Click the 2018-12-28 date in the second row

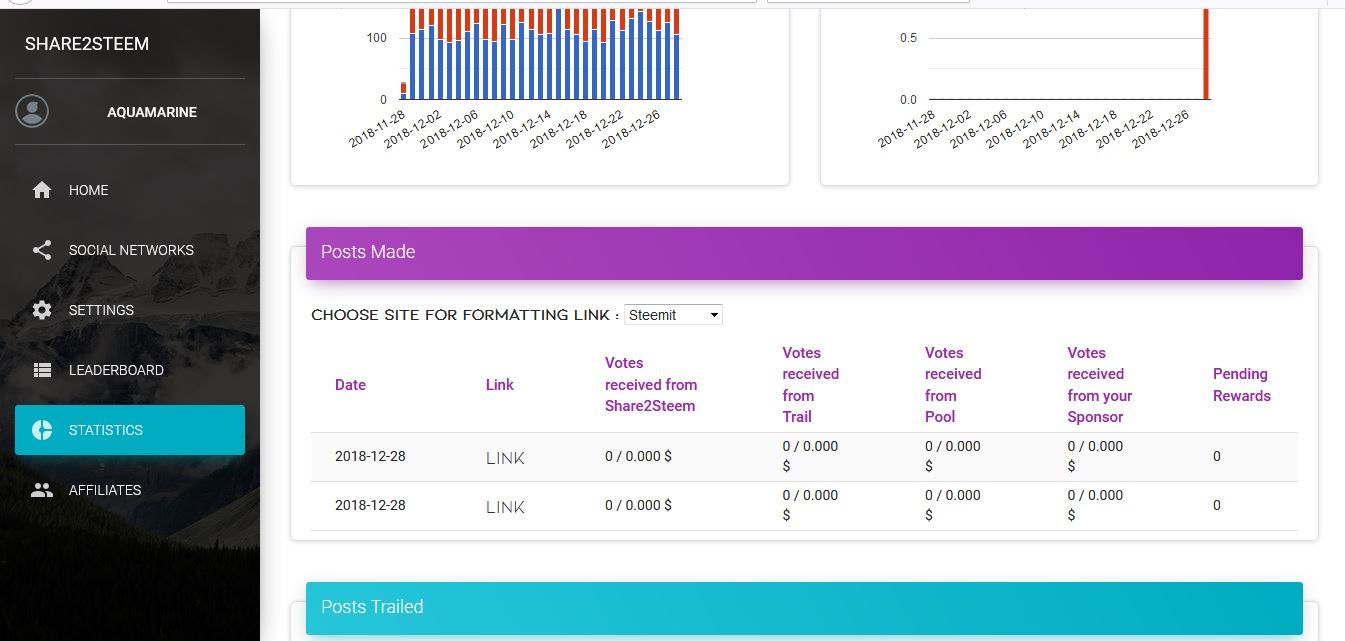(x=370, y=506)
